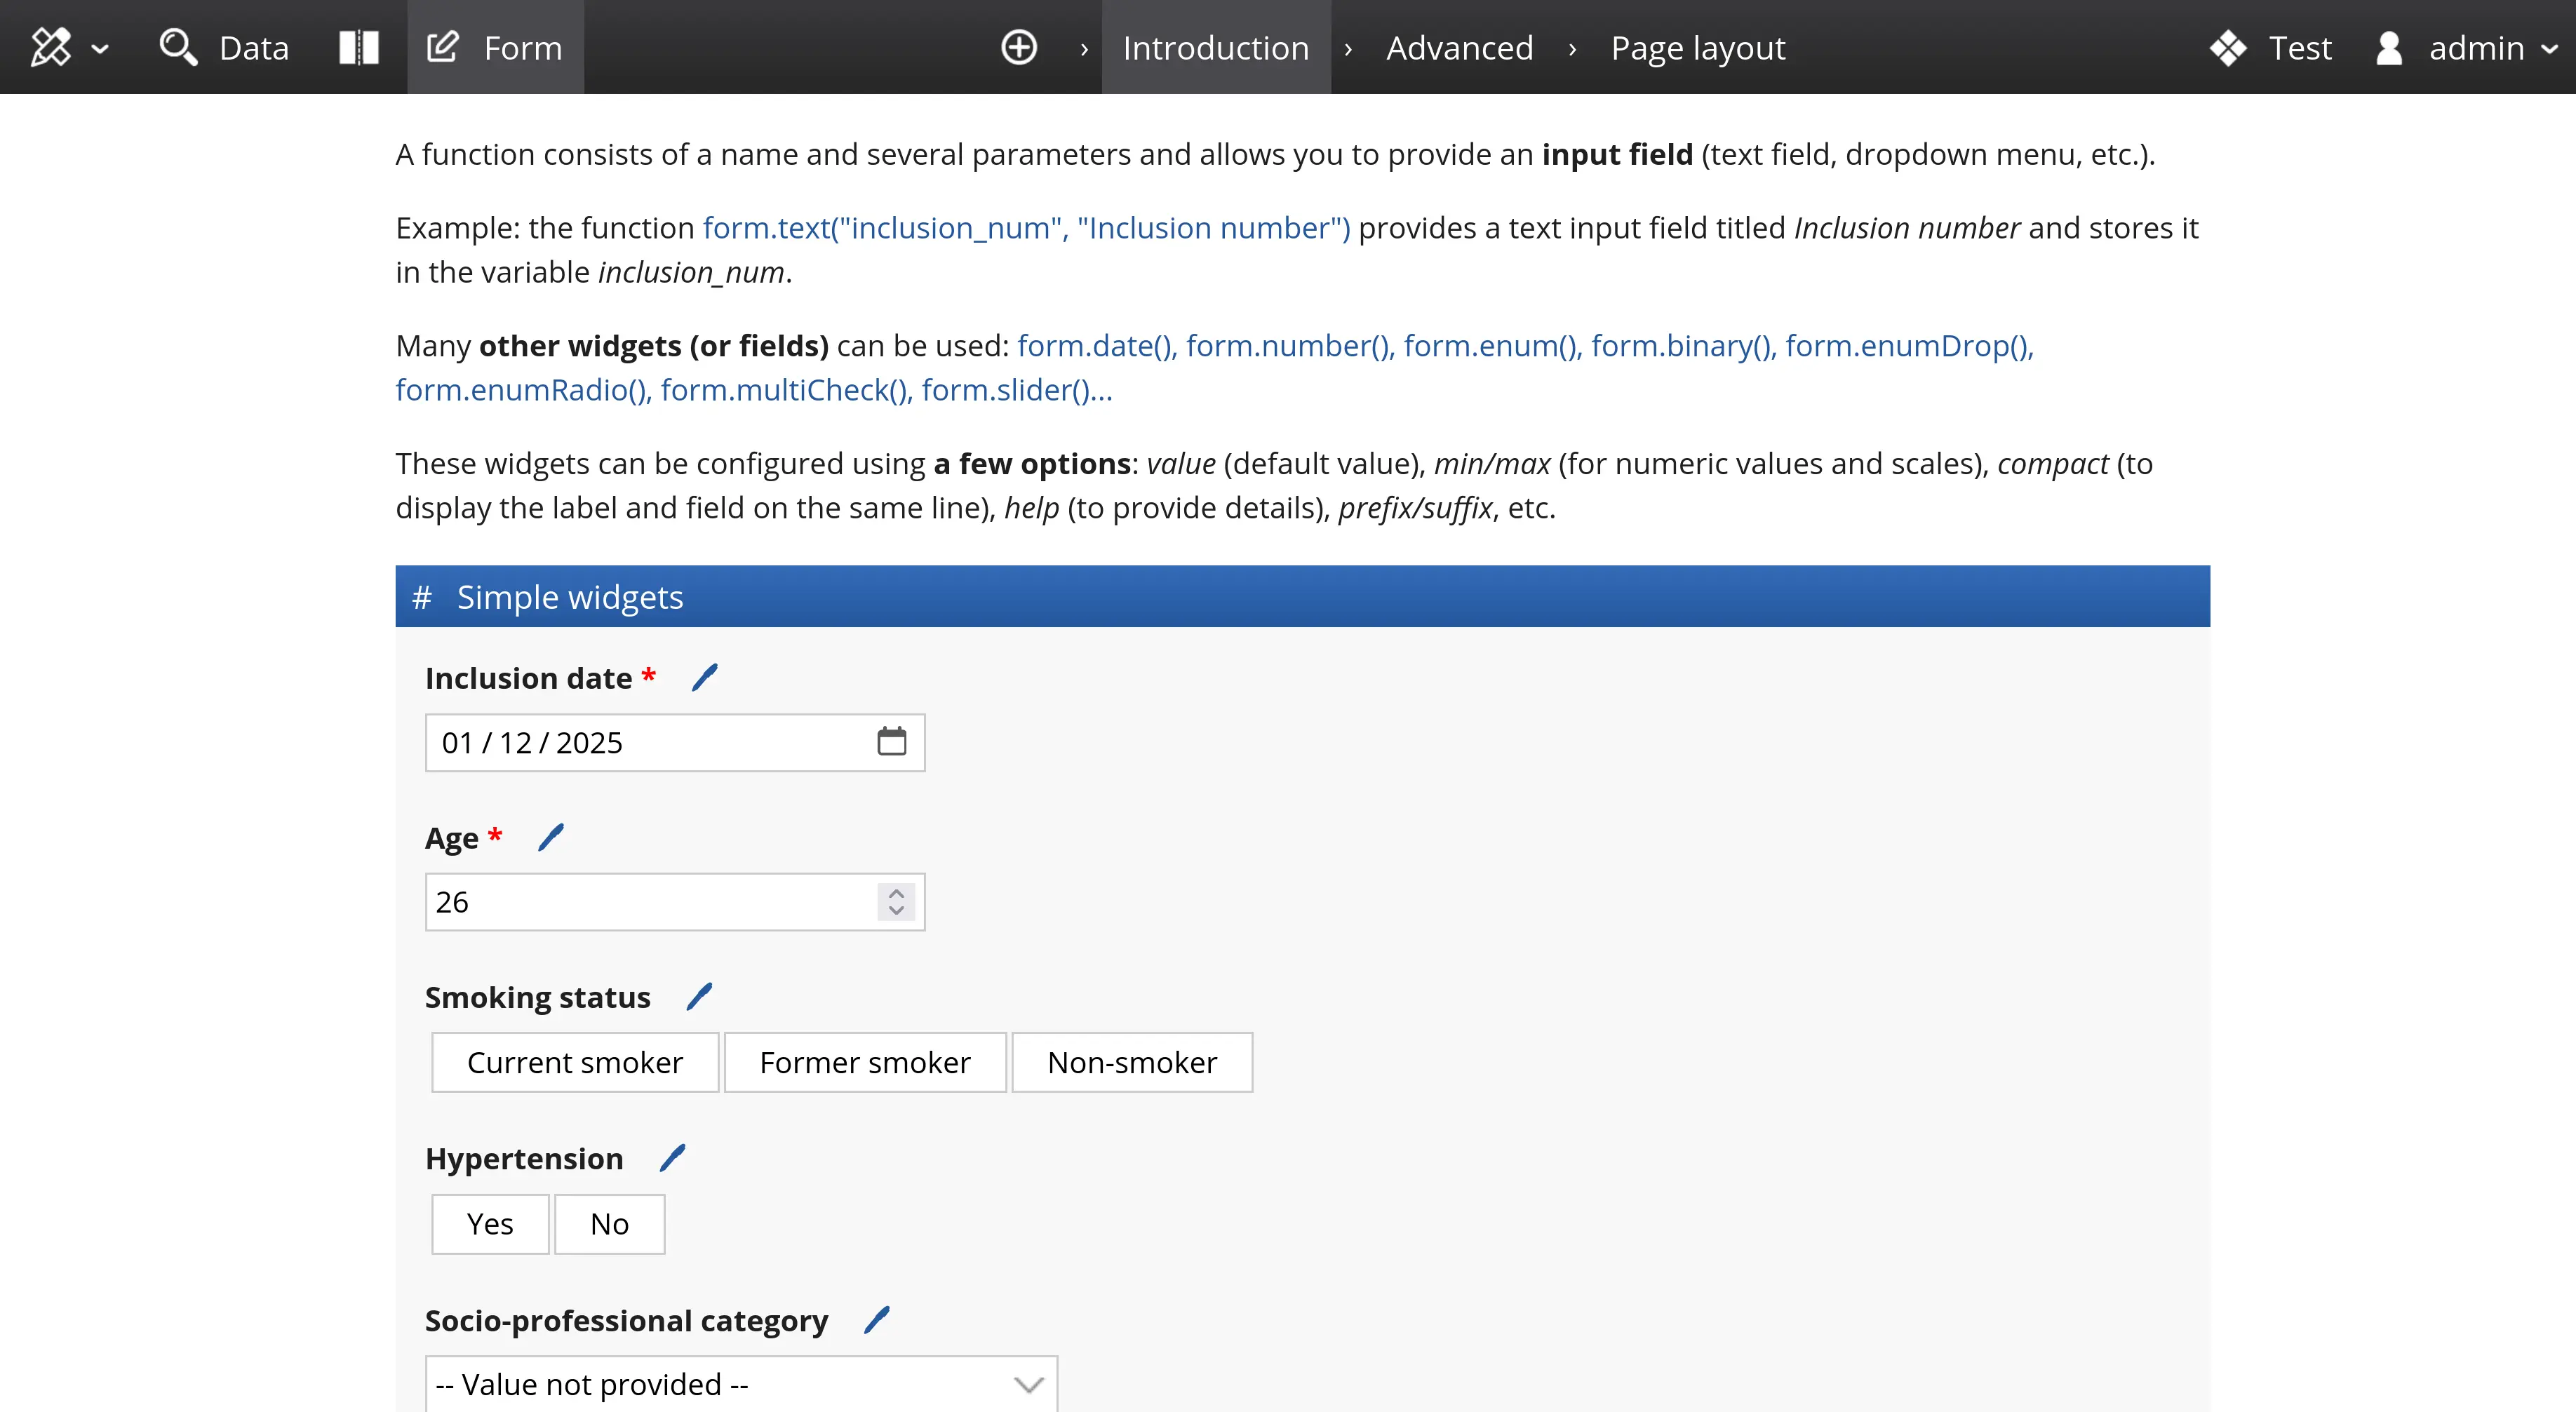2576x1412 pixels.
Task: Open the calendar picker for Inclusion date
Action: (891, 742)
